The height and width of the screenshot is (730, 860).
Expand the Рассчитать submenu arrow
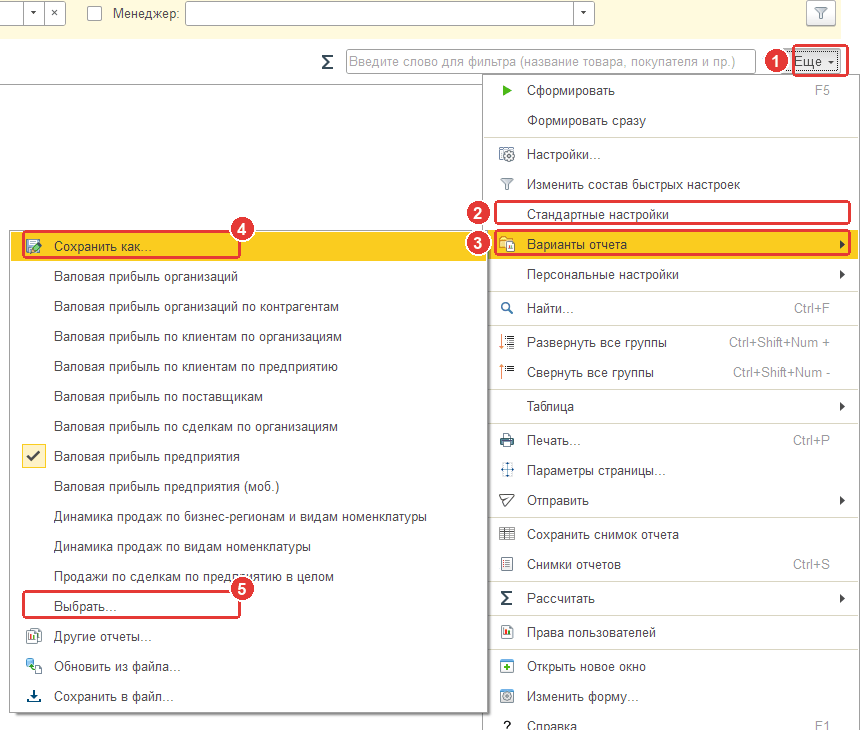[x=842, y=598]
